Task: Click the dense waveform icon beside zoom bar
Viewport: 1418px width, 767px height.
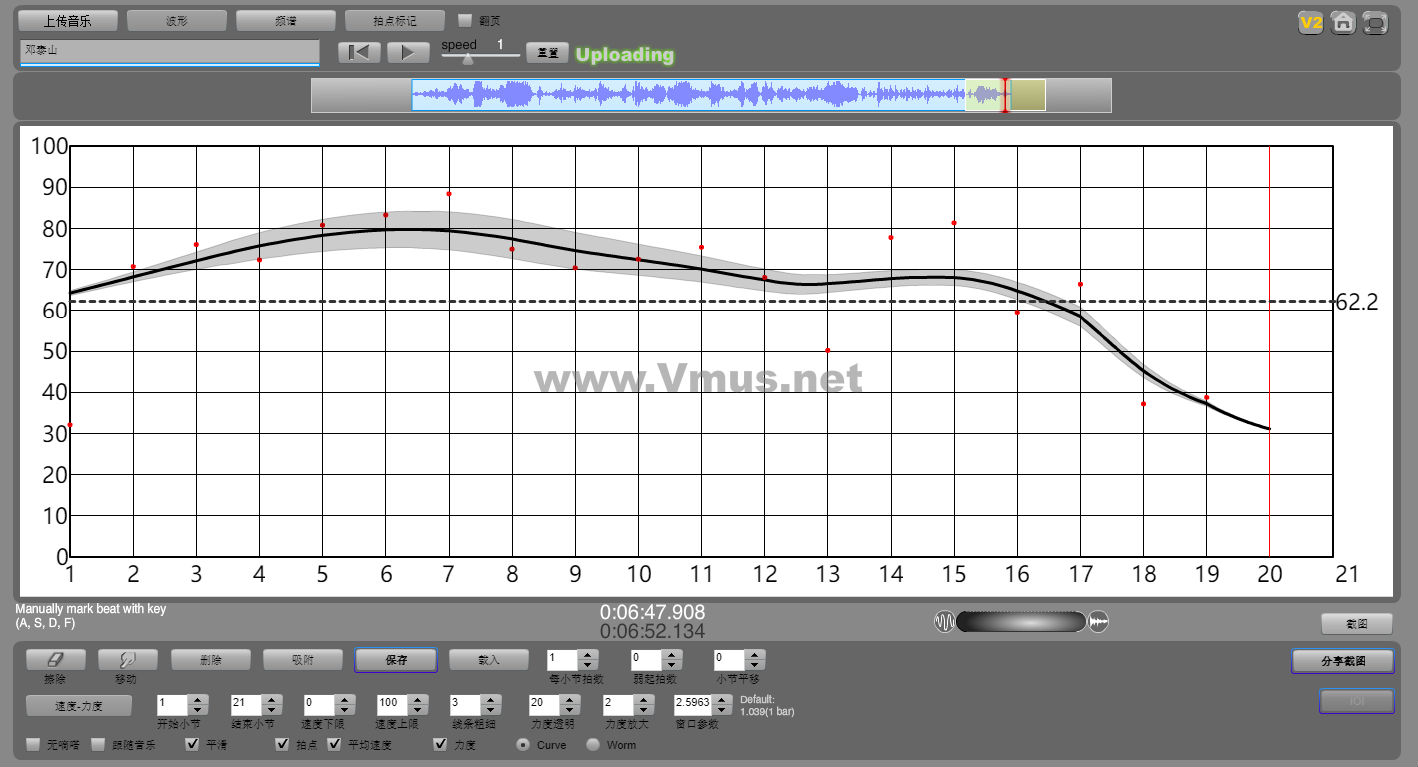Action: coord(944,622)
